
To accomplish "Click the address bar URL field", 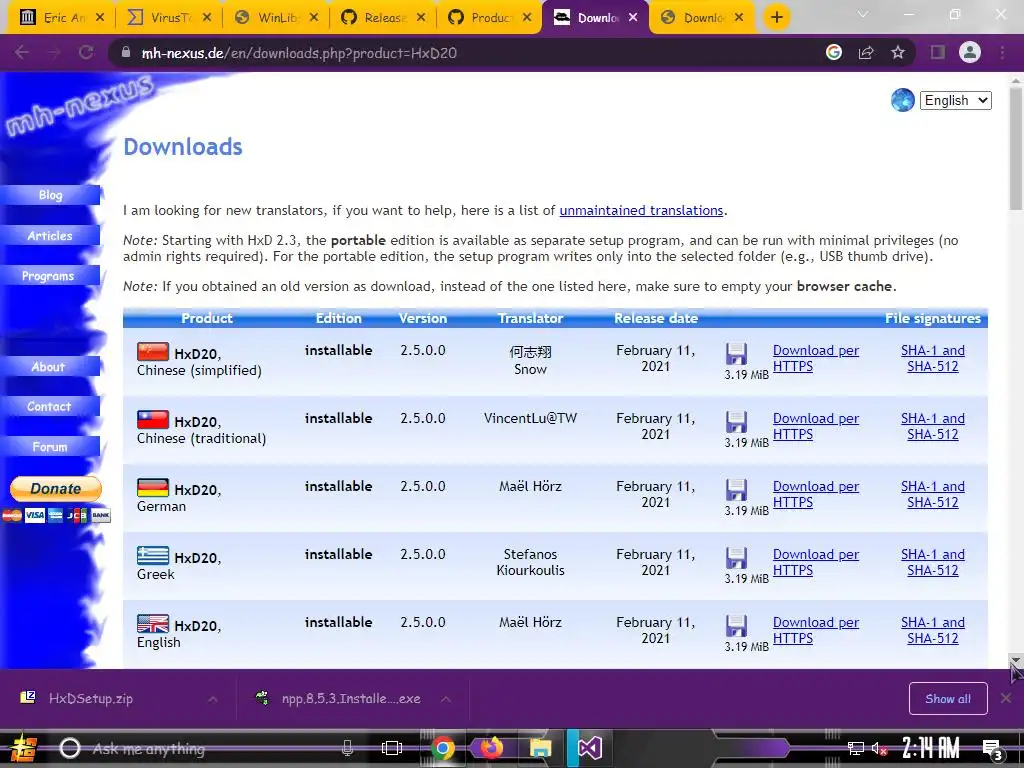I will point(457,53).
